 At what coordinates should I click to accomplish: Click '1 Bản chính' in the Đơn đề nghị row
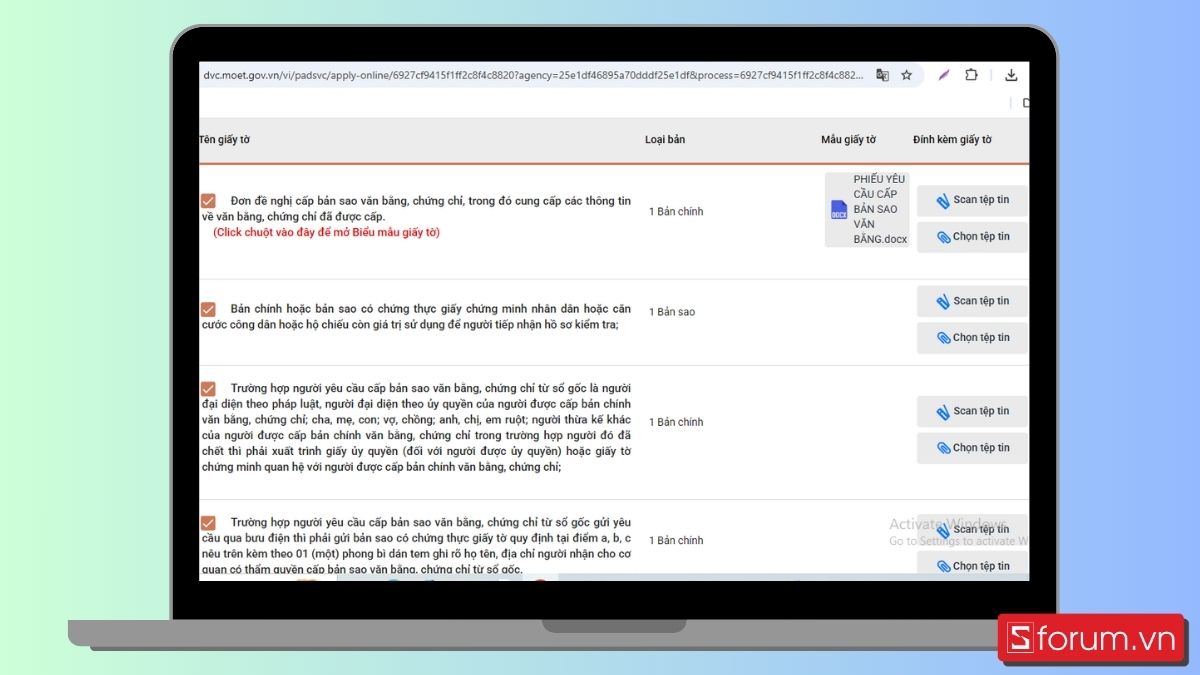coord(676,212)
